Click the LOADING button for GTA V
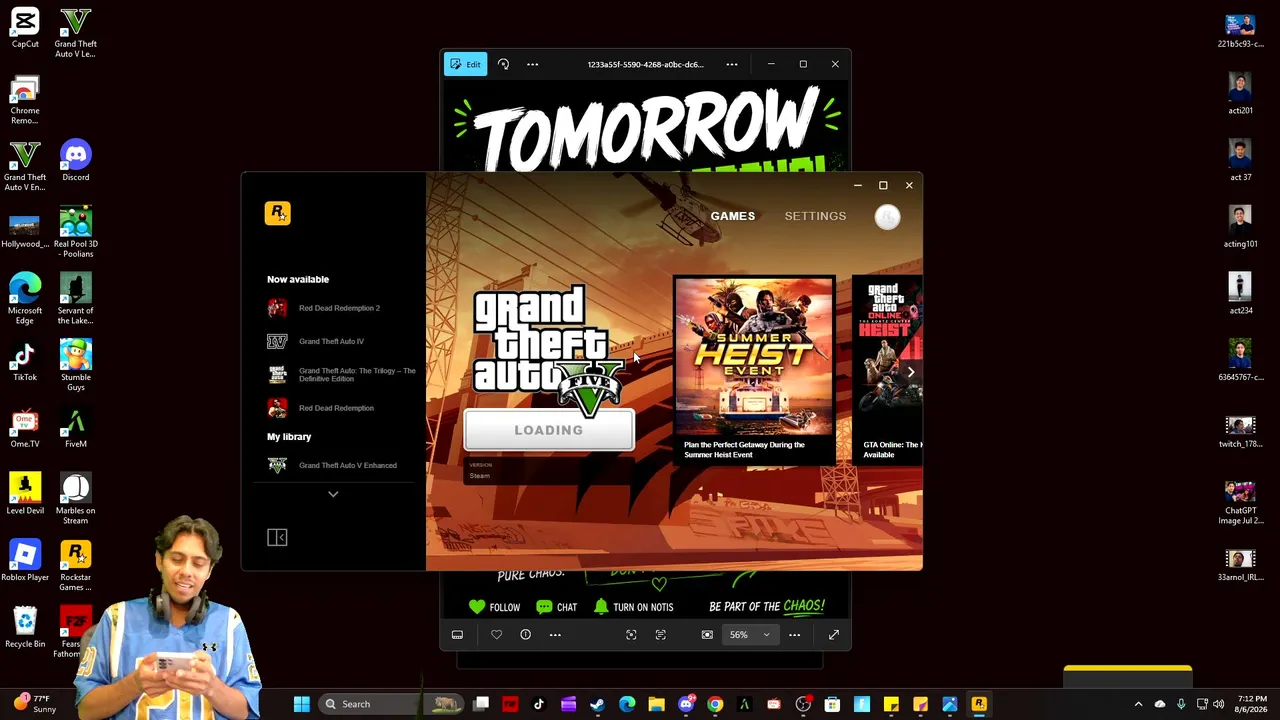 548,430
